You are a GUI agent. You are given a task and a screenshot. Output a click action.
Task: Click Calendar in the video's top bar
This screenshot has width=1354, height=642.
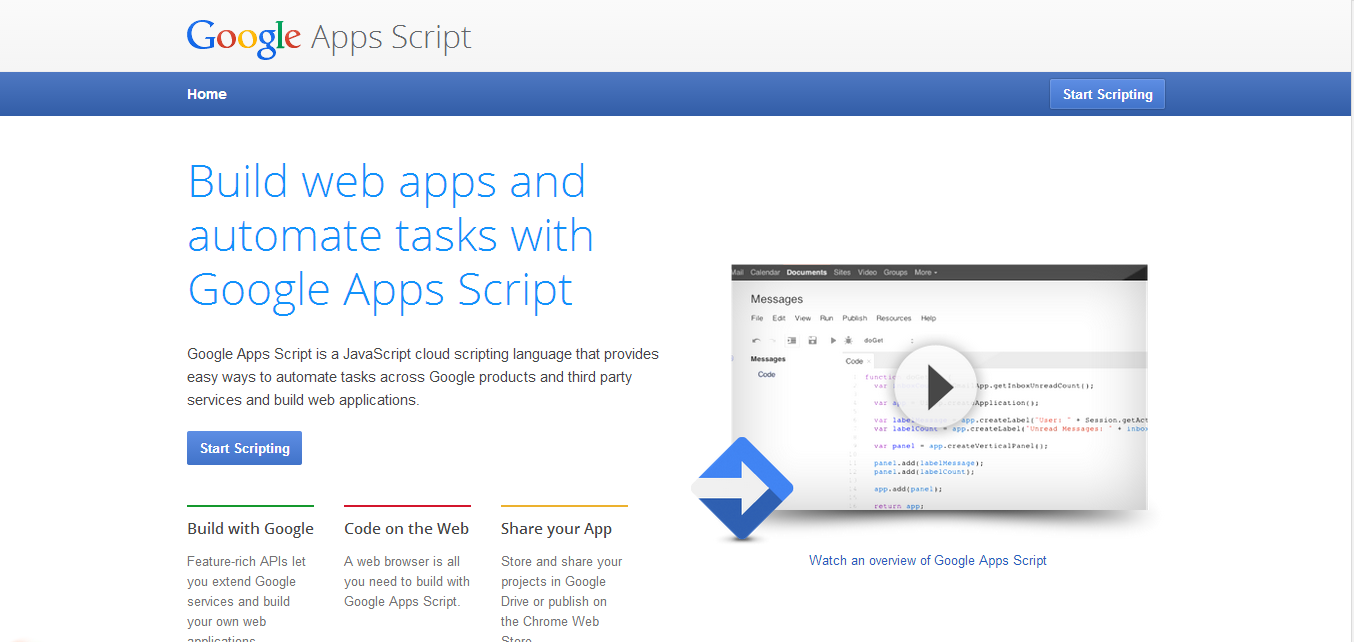point(765,272)
